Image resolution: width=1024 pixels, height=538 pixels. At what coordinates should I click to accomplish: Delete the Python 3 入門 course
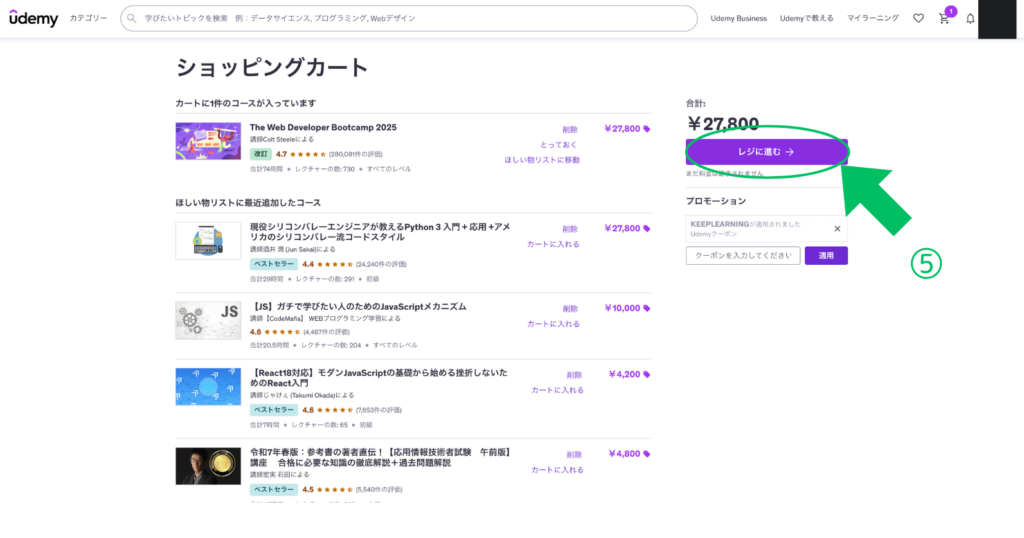[570, 229]
